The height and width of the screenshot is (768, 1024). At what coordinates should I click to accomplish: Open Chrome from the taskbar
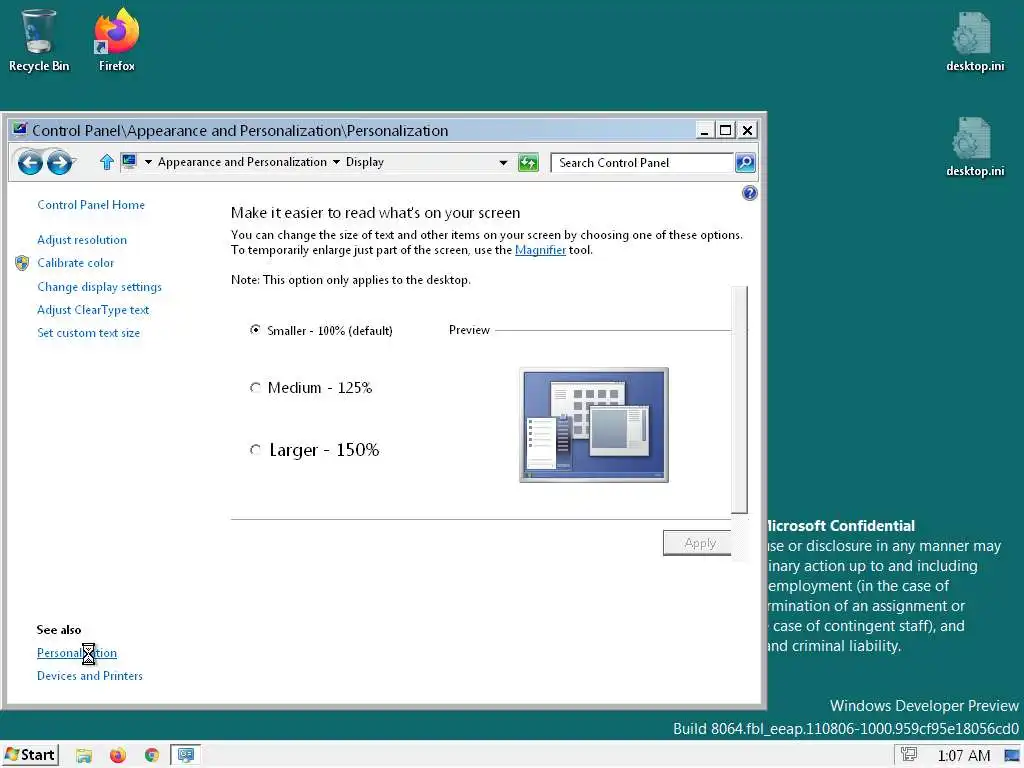pos(152,756)
